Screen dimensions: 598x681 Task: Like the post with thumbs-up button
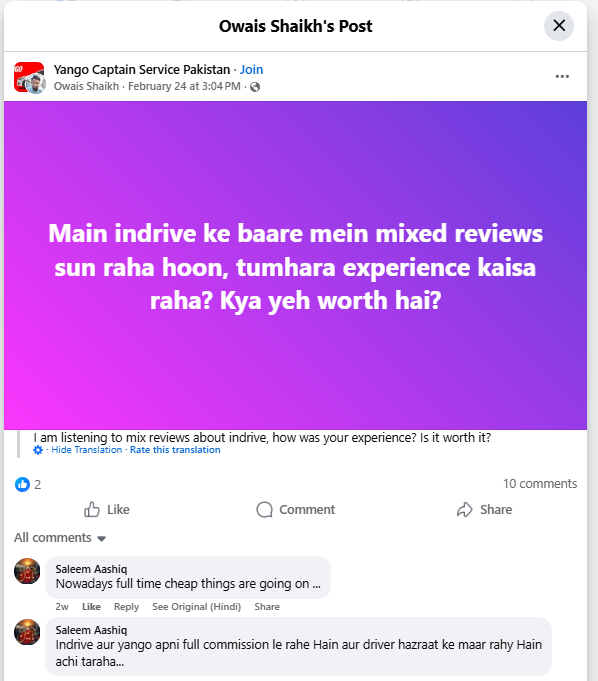pyautogui.click(x=107, y=509)
